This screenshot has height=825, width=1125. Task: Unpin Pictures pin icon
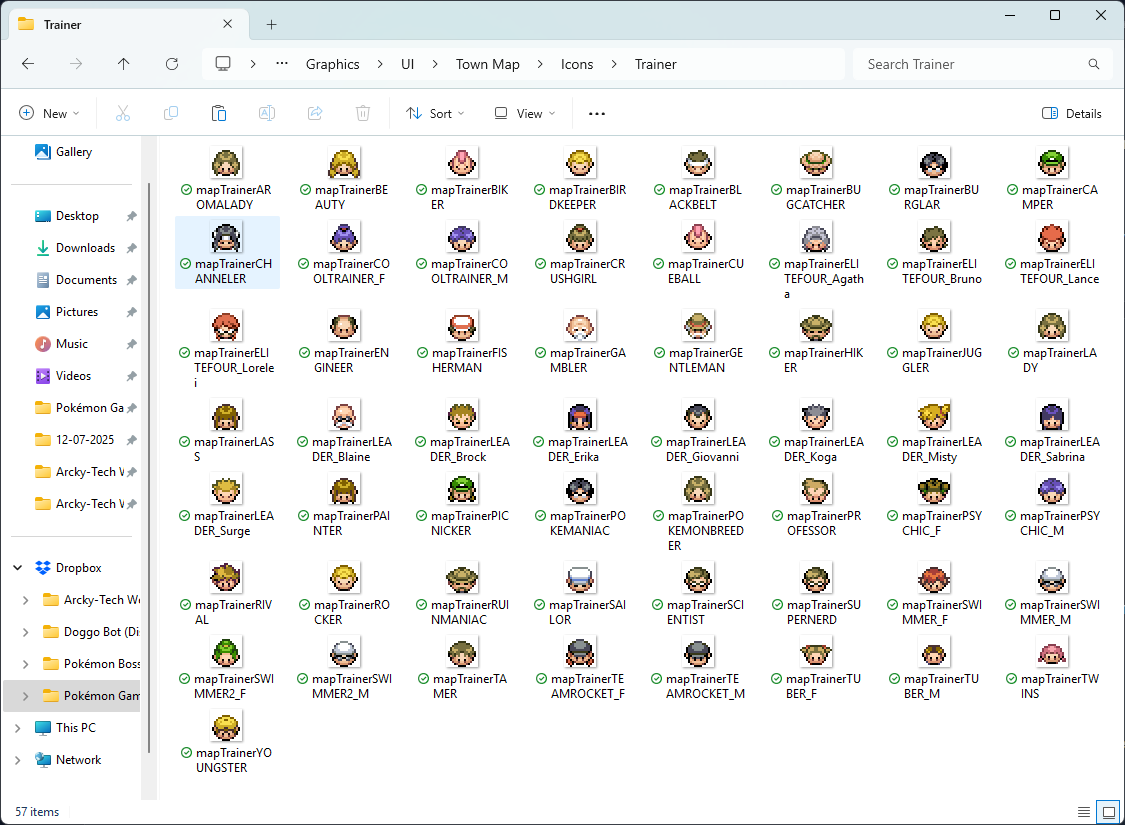click(131, 312)
